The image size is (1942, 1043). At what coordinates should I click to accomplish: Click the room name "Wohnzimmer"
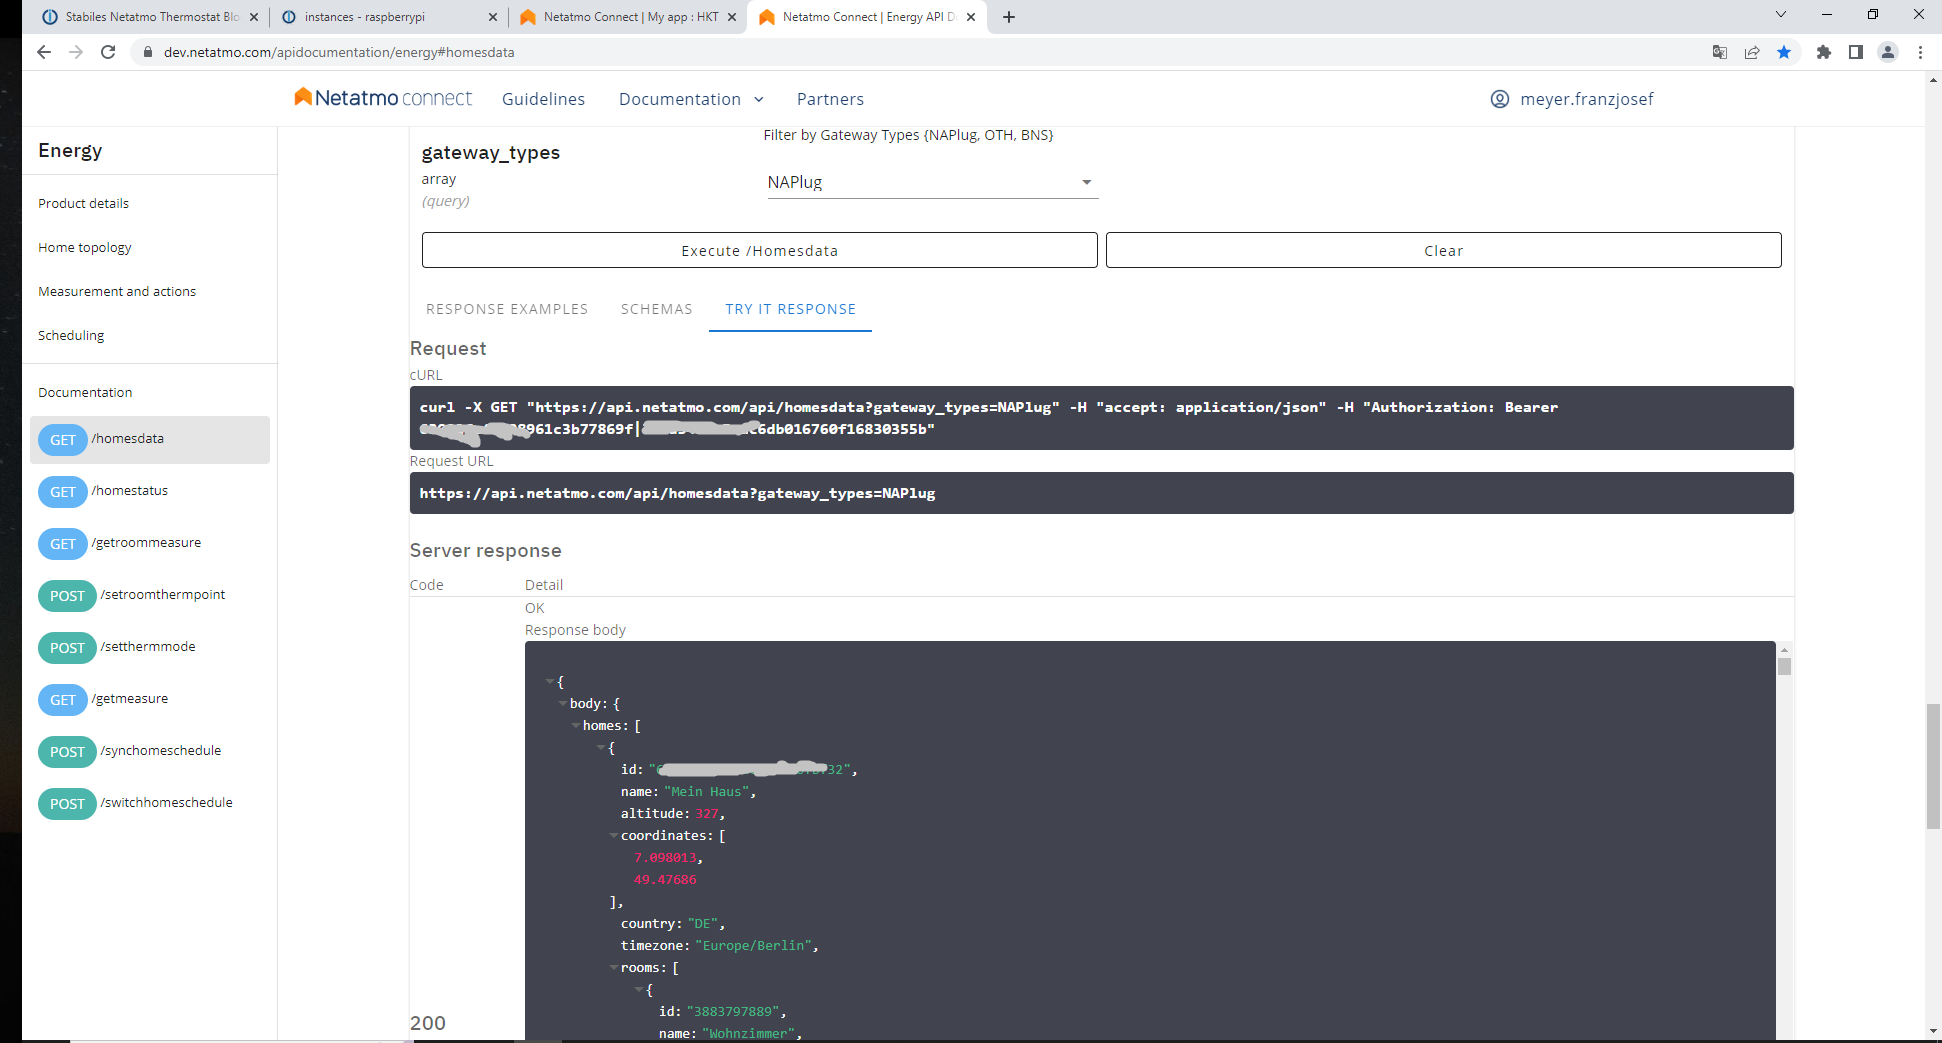(748, 1033)
